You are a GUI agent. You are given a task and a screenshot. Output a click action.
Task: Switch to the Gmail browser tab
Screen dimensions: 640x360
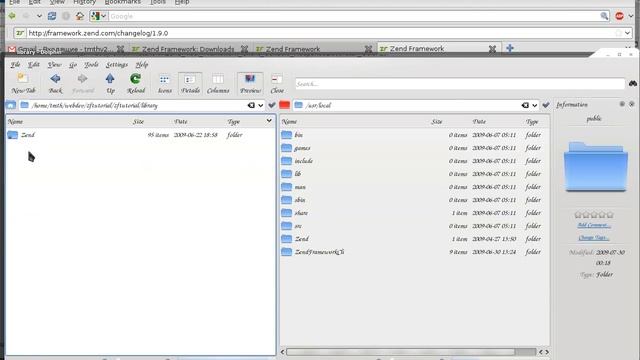pos(65,49)
